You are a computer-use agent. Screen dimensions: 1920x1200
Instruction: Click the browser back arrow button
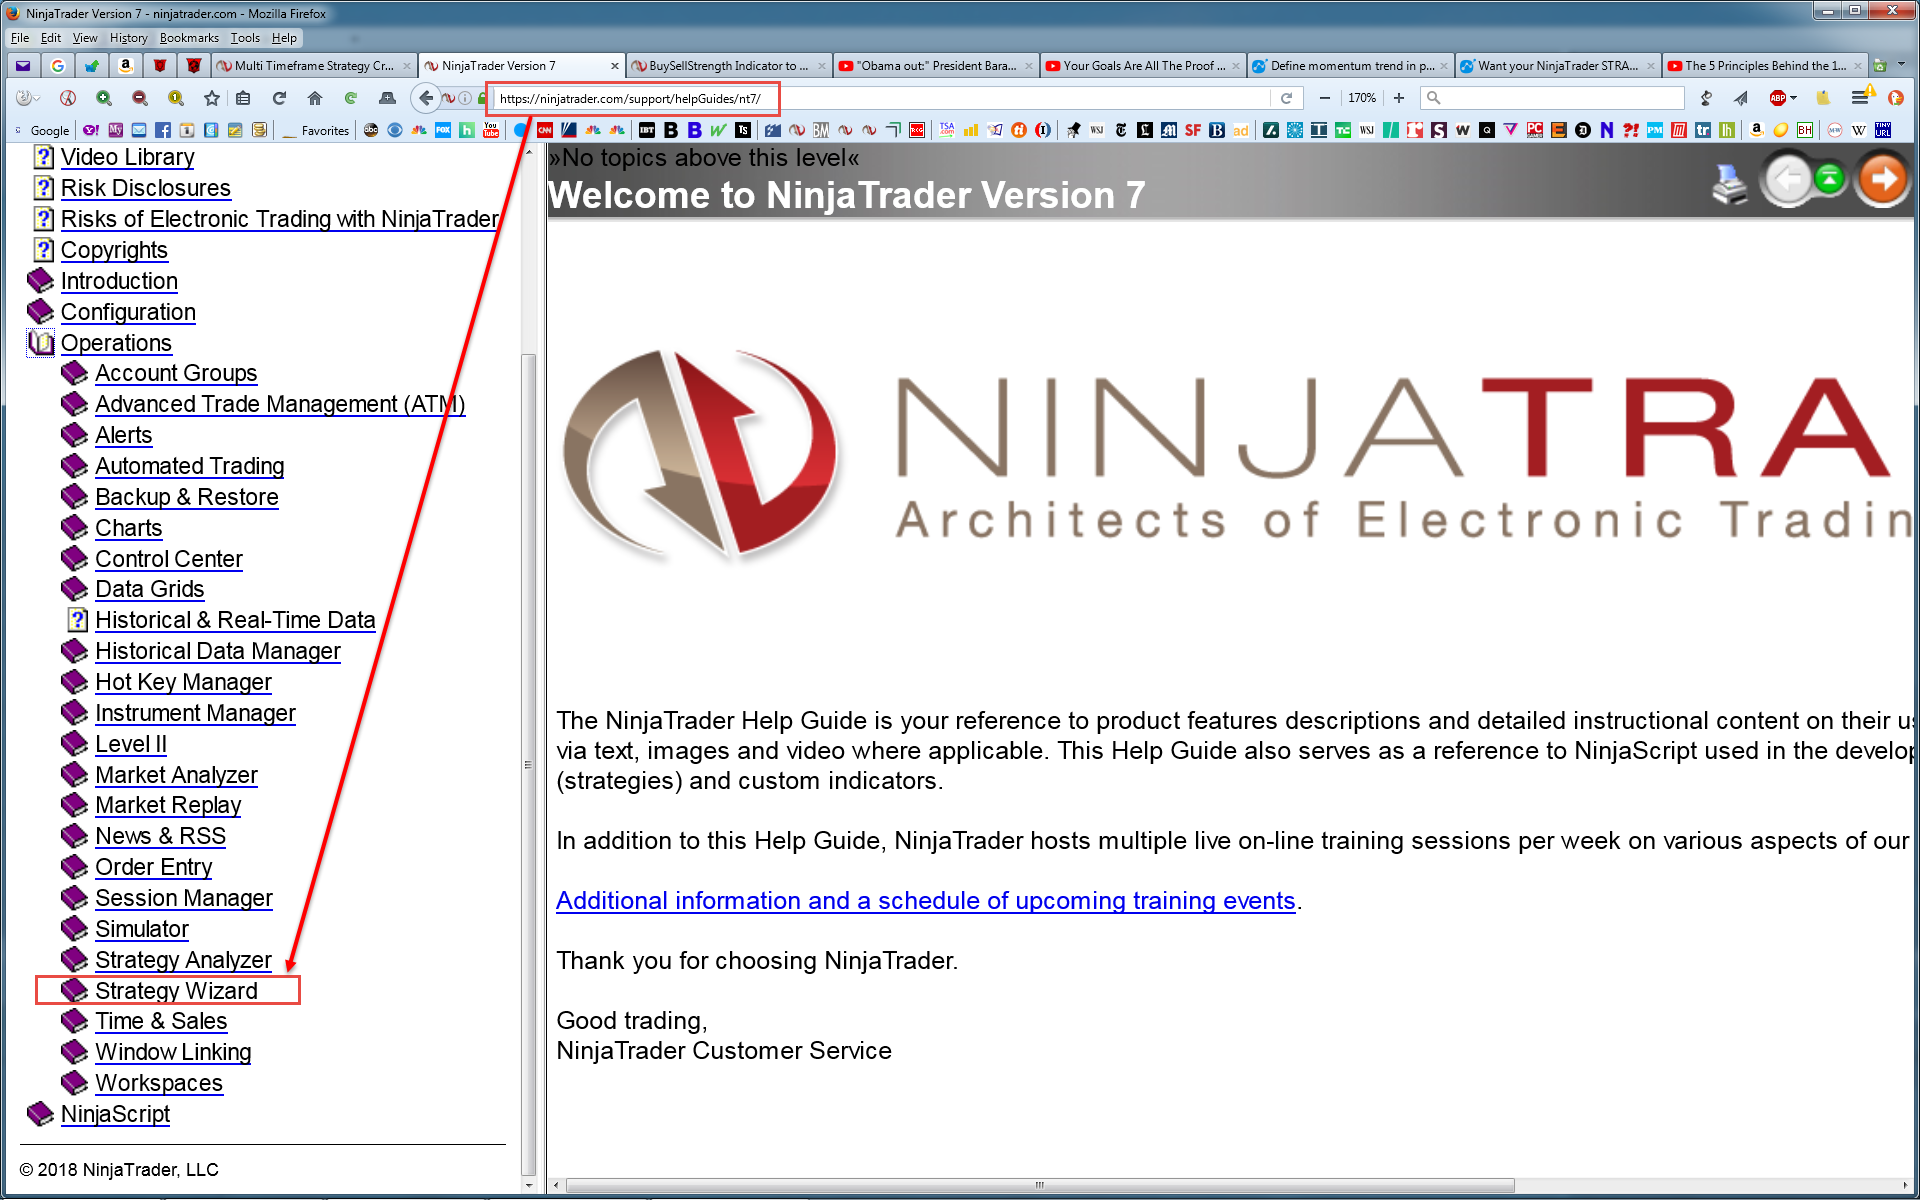[426, 98]
